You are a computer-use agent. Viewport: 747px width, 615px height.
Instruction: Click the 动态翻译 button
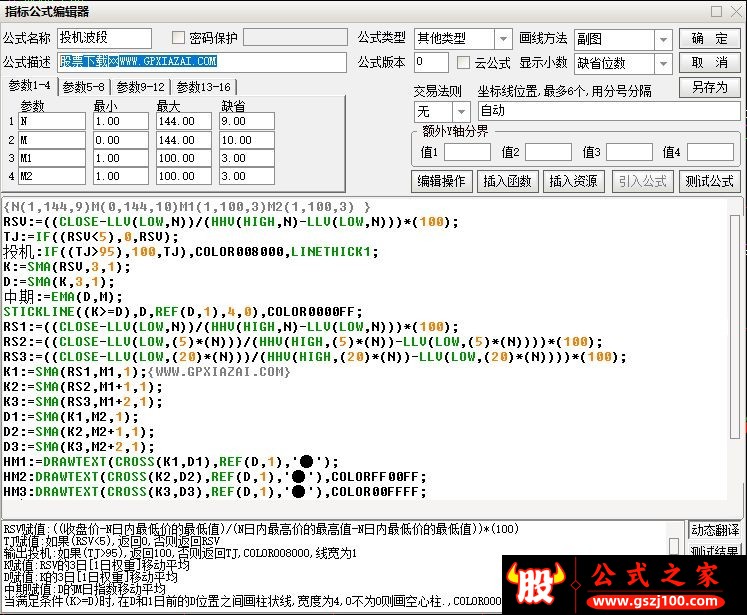(715, 530)
